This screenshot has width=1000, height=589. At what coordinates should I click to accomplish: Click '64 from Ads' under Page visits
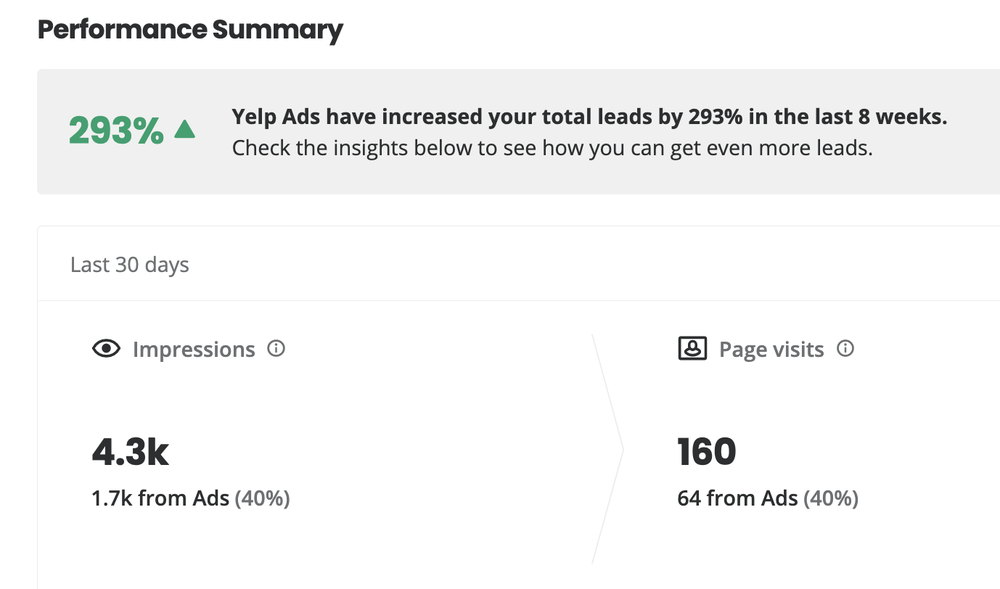pyautogui.click(x=737, y=498)
